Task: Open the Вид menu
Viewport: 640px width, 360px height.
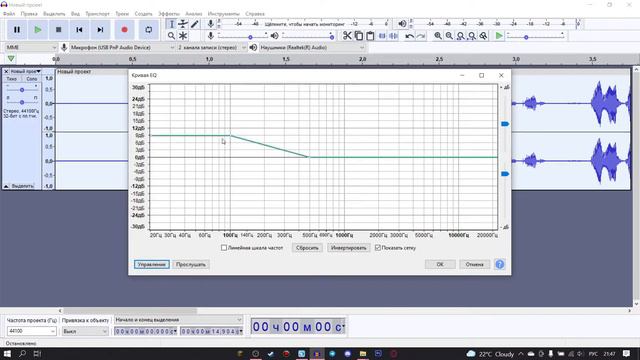Action: pos(76,13)
